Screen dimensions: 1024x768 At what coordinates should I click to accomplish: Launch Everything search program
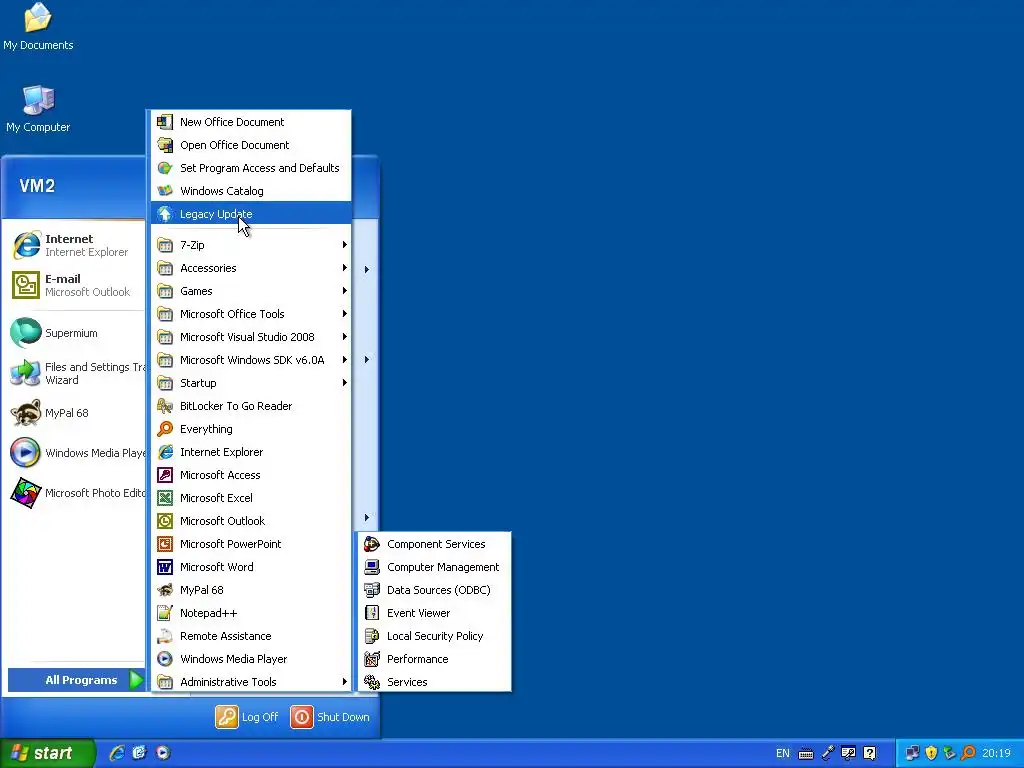pyautogui.click(x=251, y=429)
